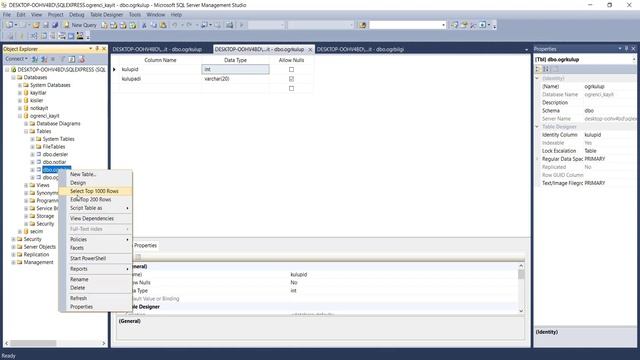
Task: Expand the Server Objects node
Action: [x=13, y=247]
